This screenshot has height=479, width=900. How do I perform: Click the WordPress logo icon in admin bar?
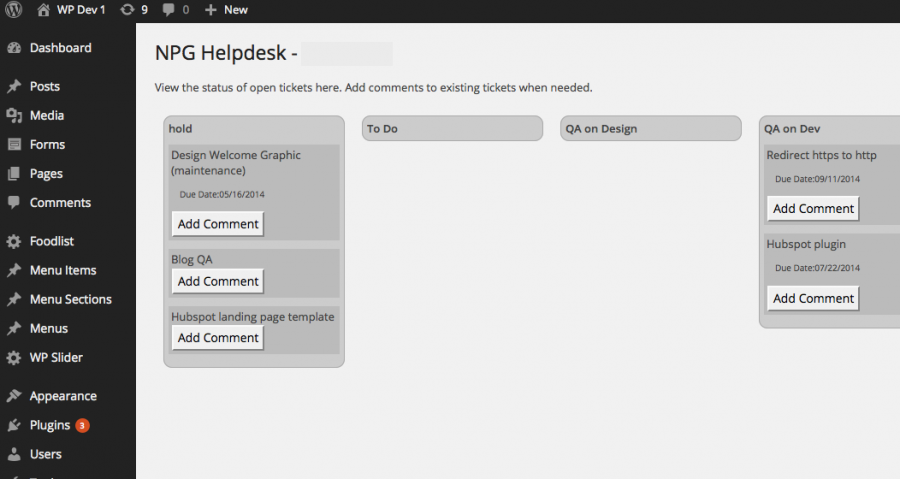click(14, 10)
